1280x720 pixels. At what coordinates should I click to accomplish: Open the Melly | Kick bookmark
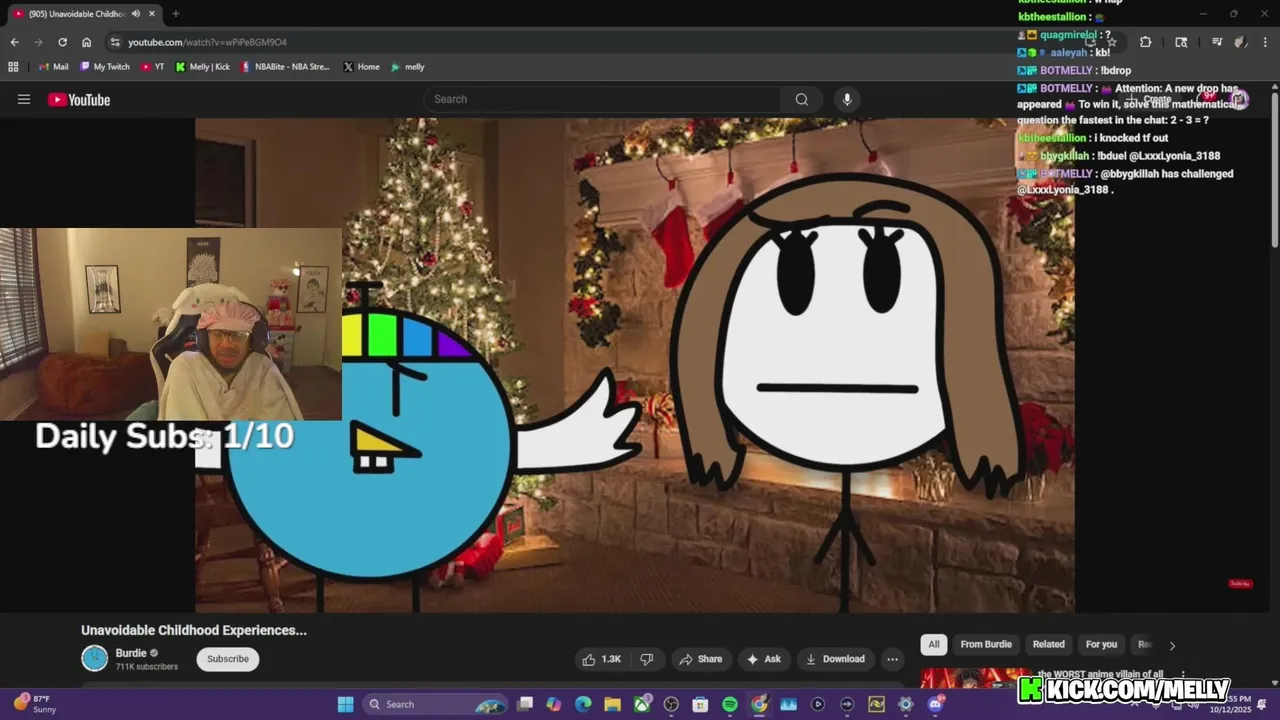[x=203, y=67]
